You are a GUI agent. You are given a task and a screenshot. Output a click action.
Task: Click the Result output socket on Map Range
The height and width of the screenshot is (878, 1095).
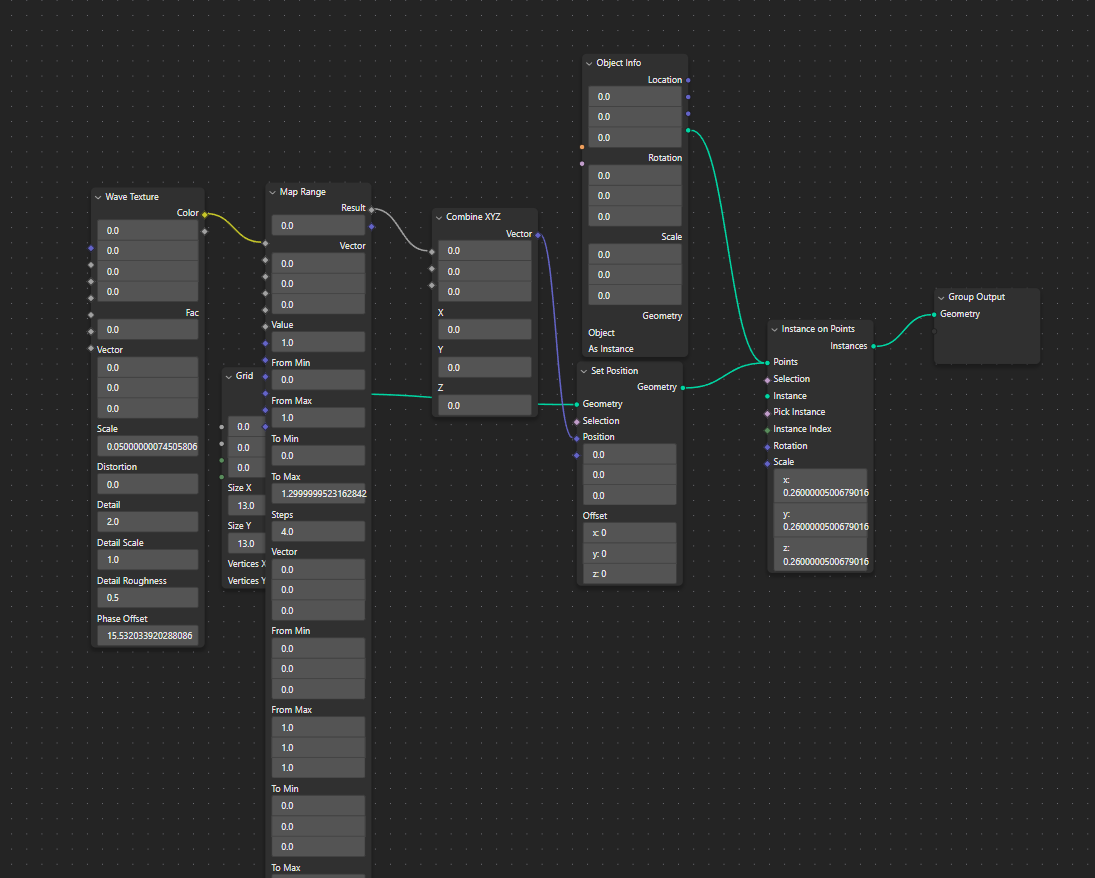pos(372,208)
